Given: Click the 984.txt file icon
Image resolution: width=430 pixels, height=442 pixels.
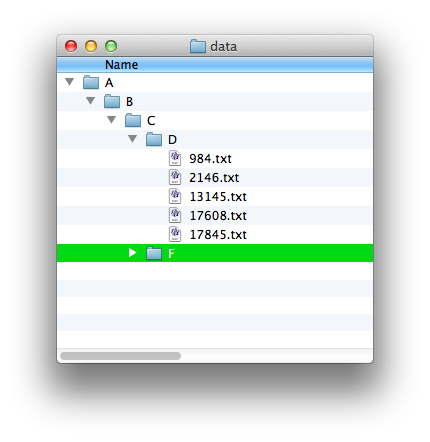Looking at the screenshot, I should tap(175, 158).
